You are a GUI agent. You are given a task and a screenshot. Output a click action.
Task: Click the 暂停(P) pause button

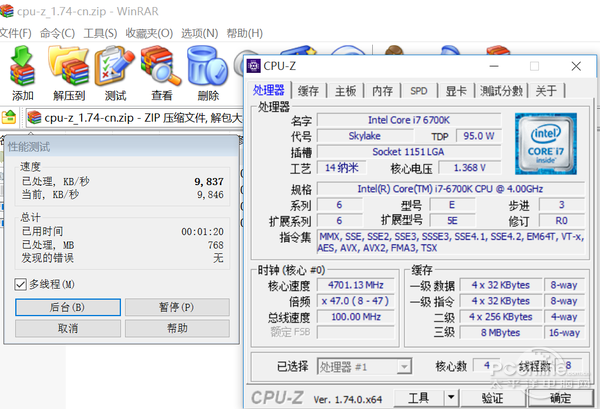tap(177, 307)
